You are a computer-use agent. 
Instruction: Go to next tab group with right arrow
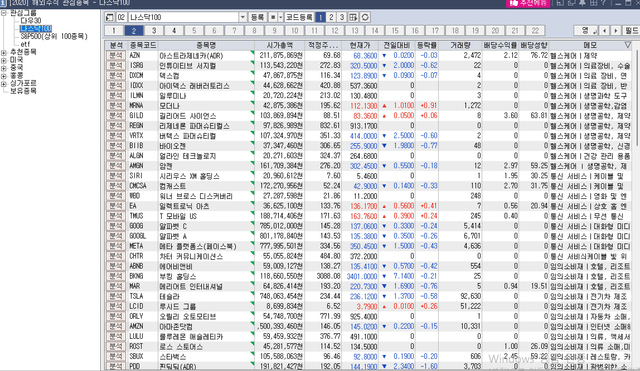[x=616, y=31]
